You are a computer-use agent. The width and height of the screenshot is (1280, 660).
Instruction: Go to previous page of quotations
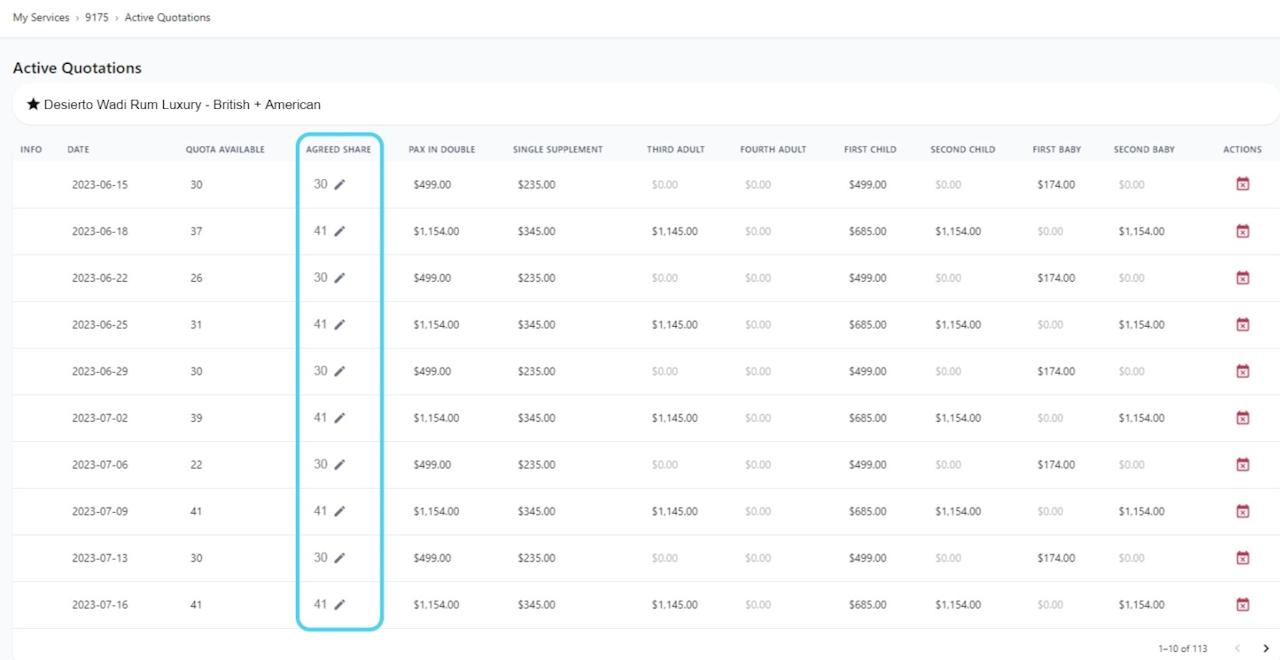coord(1238,649)
